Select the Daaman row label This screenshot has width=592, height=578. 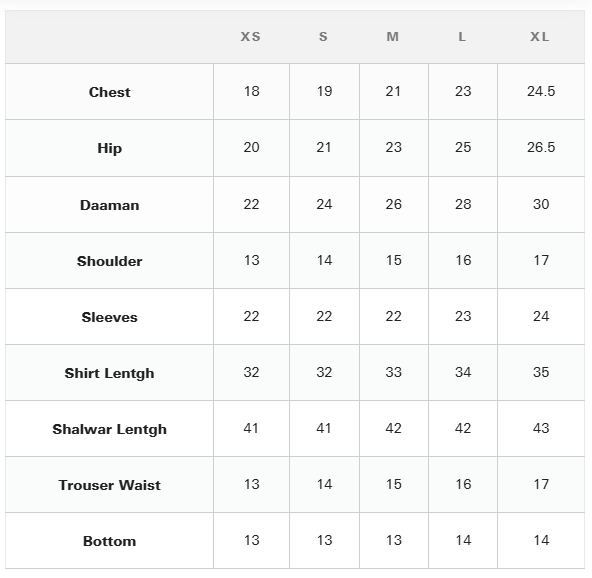point(109,205)
